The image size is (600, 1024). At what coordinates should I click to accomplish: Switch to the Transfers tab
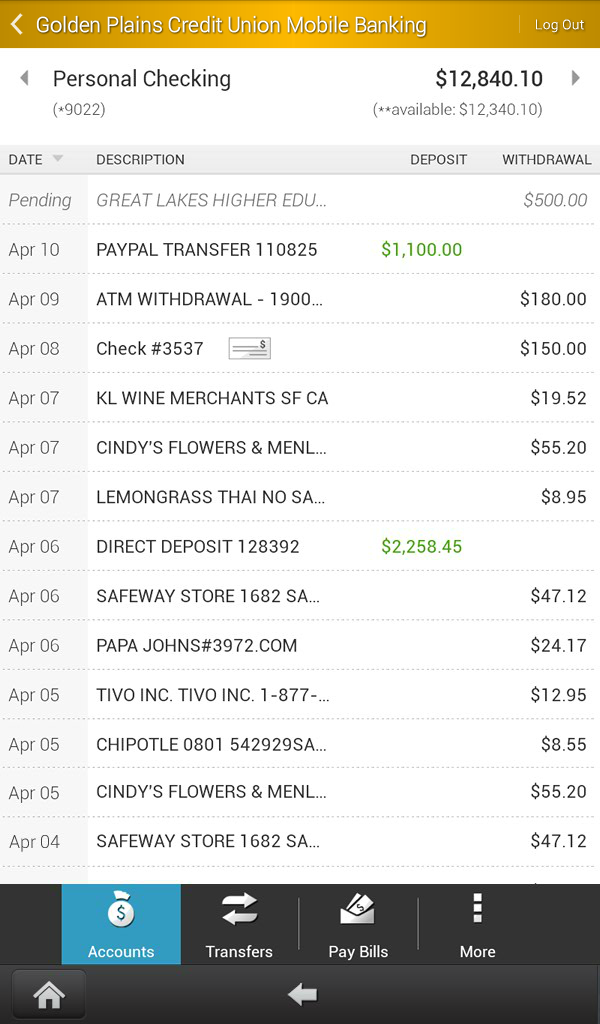(239, 924)
